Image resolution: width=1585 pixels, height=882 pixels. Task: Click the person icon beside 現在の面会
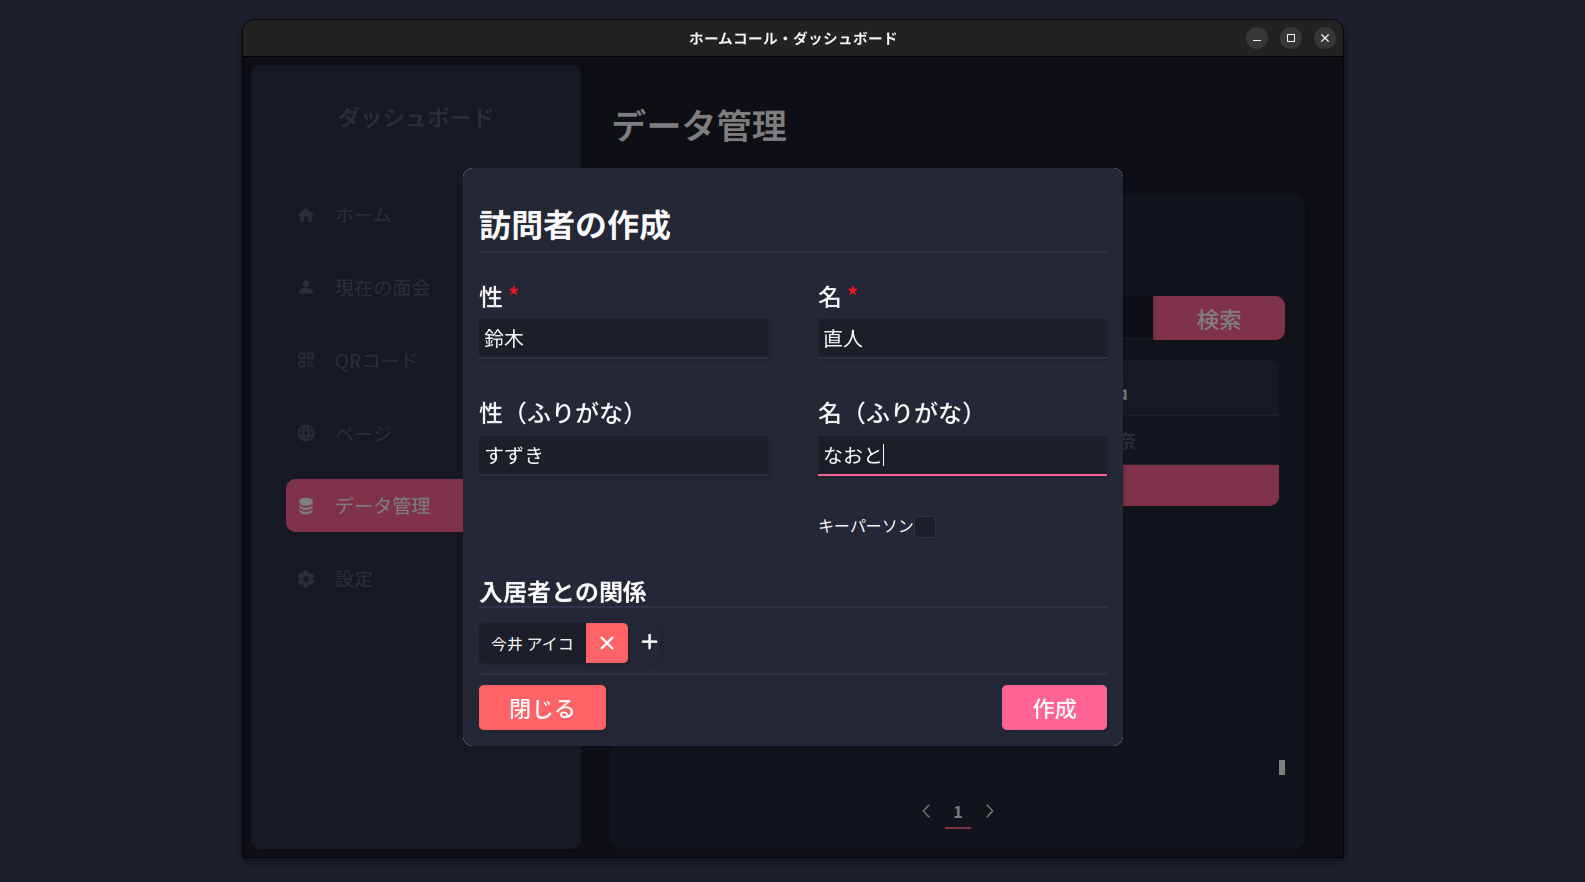click(x=306, y=288)
